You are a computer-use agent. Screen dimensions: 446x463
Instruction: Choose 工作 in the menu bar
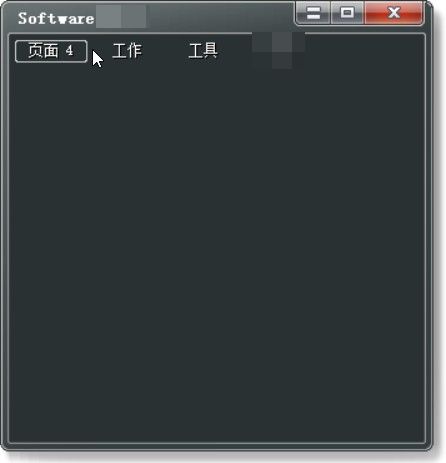[x=127, y=51]
